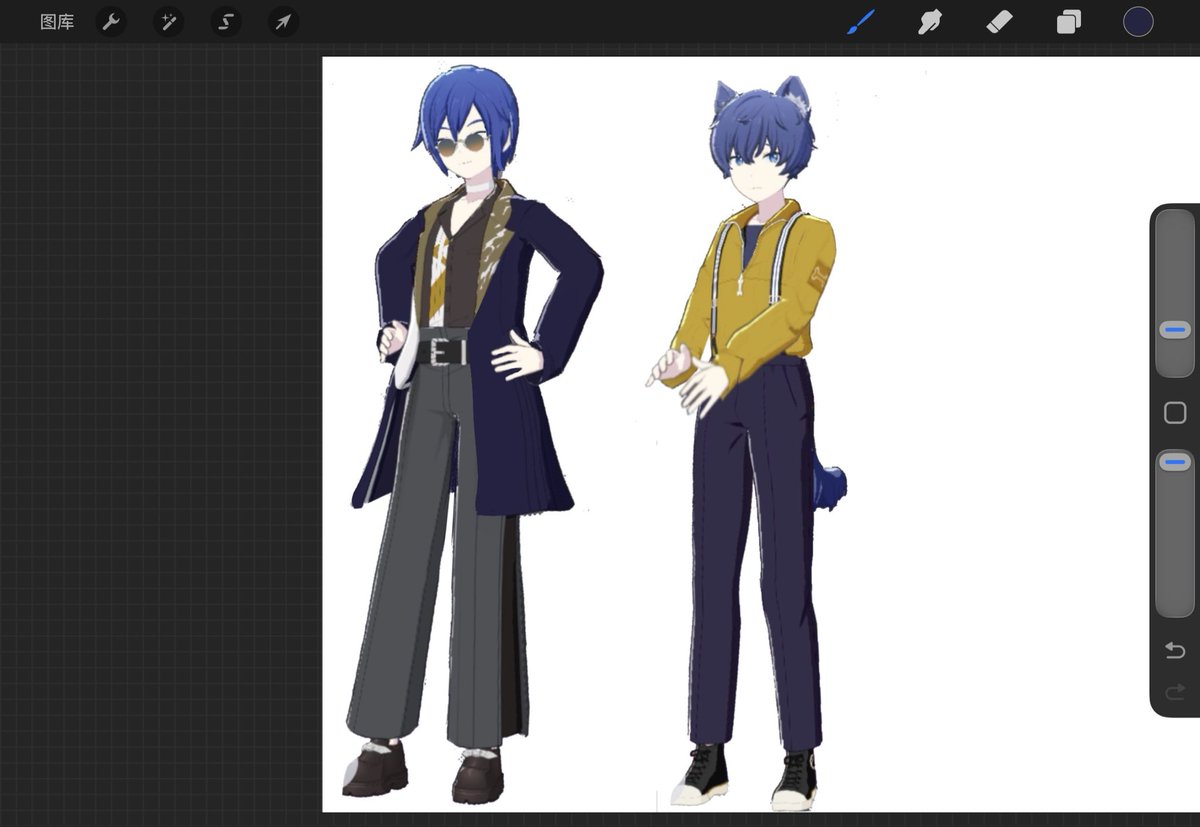Redo with the dimmed redo arrow
This screenshot has height=827, width=1200.
(1175, 691)
